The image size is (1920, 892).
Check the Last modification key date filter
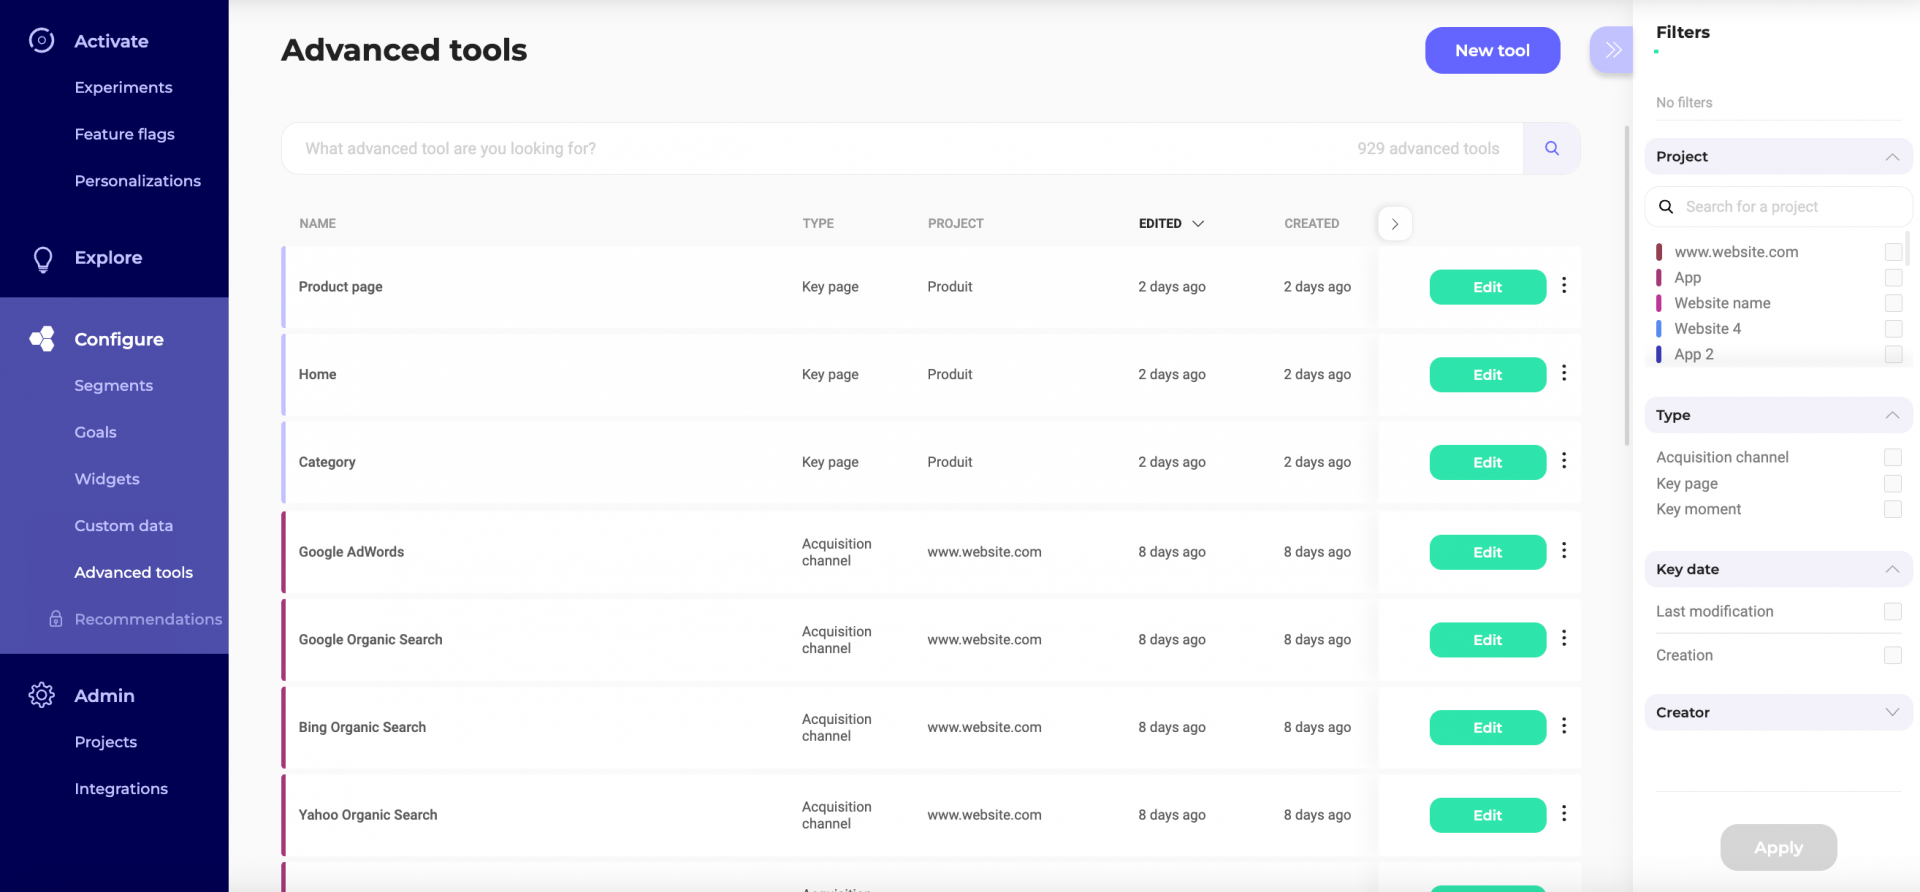[x=1893, y=611]
